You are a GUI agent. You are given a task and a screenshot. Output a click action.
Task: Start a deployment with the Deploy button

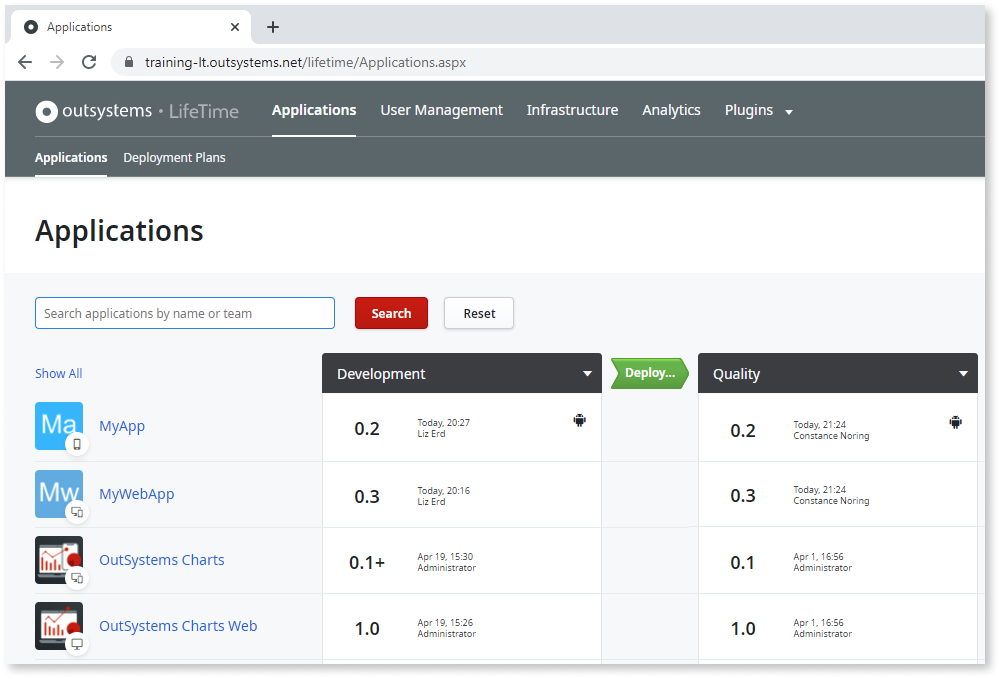coord(648,373)
